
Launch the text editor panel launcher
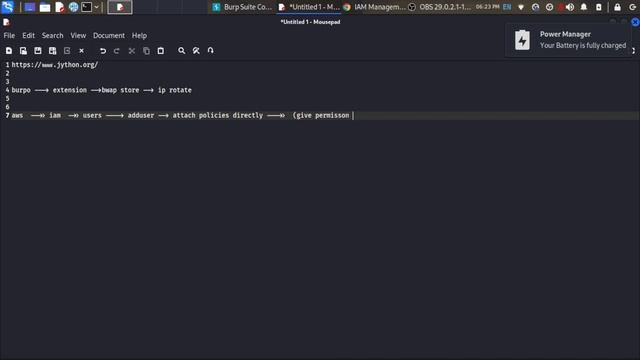pos(60,7)
